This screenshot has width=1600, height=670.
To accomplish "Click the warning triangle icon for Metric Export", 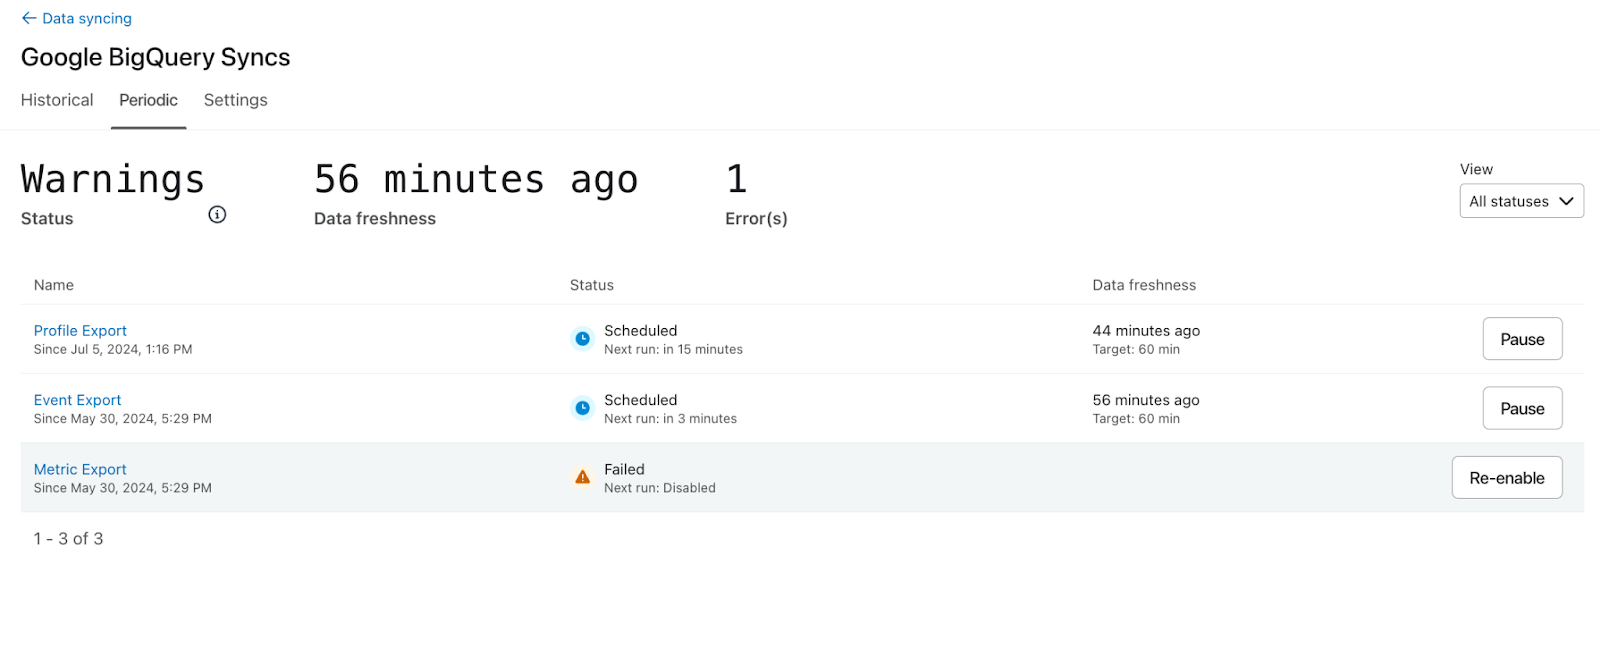I will click(x=582, y=478).
